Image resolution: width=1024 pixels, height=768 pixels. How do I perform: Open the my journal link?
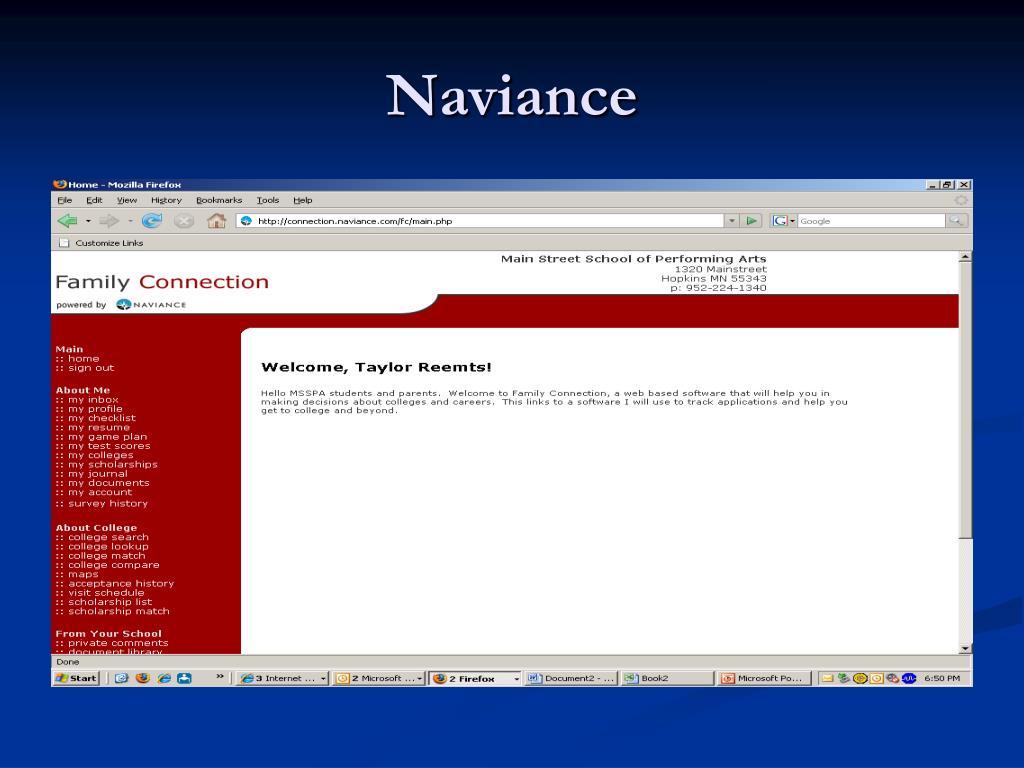click(98, 473)
